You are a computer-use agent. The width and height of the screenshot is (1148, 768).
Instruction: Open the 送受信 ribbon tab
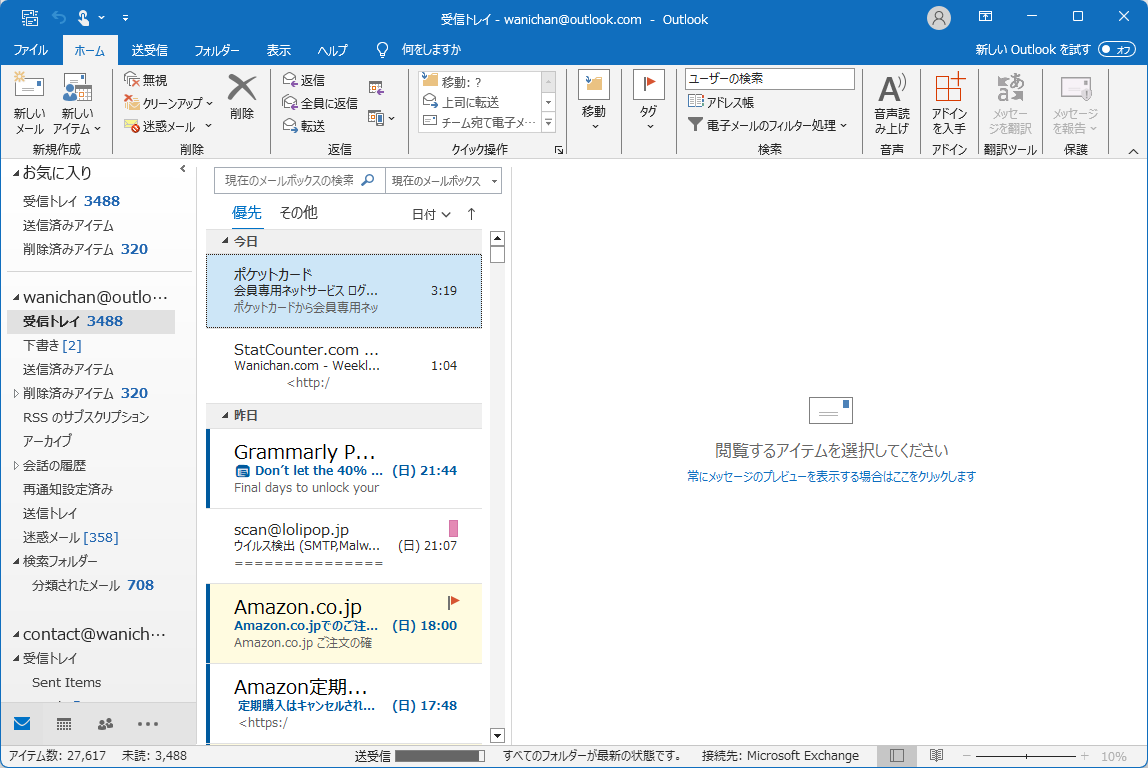point(149,50)
